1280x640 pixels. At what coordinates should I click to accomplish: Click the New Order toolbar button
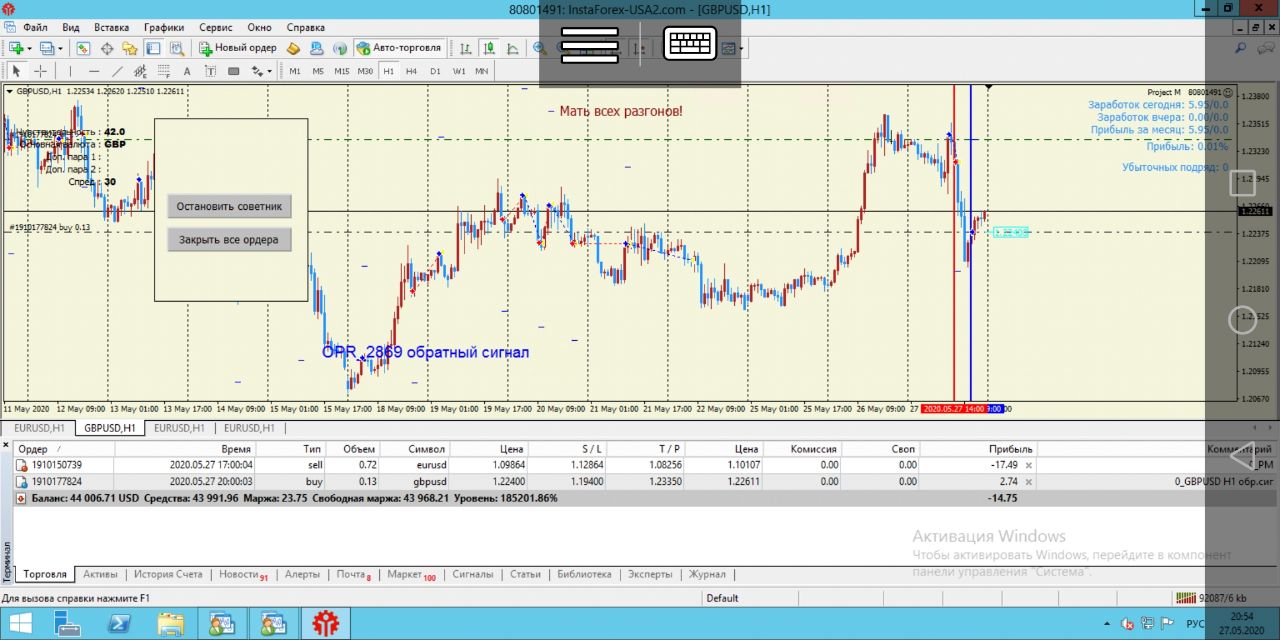(238, 48)
